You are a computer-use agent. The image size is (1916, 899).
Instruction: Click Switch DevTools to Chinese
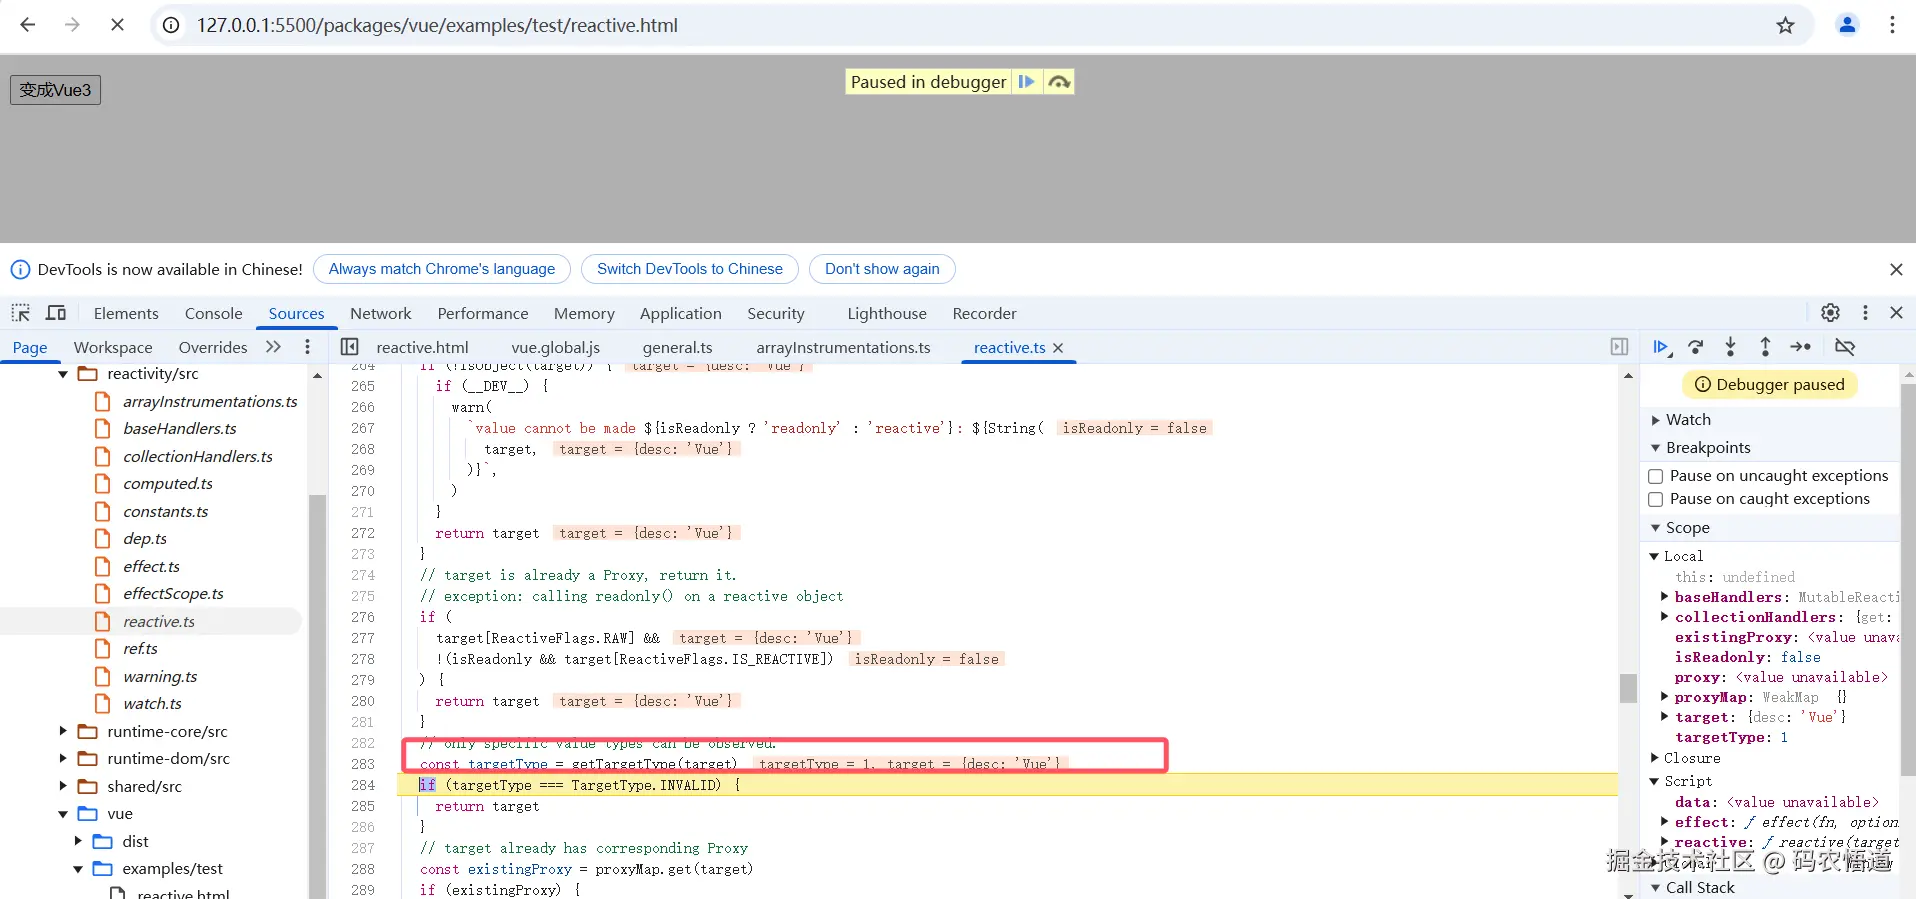point(690,269)
